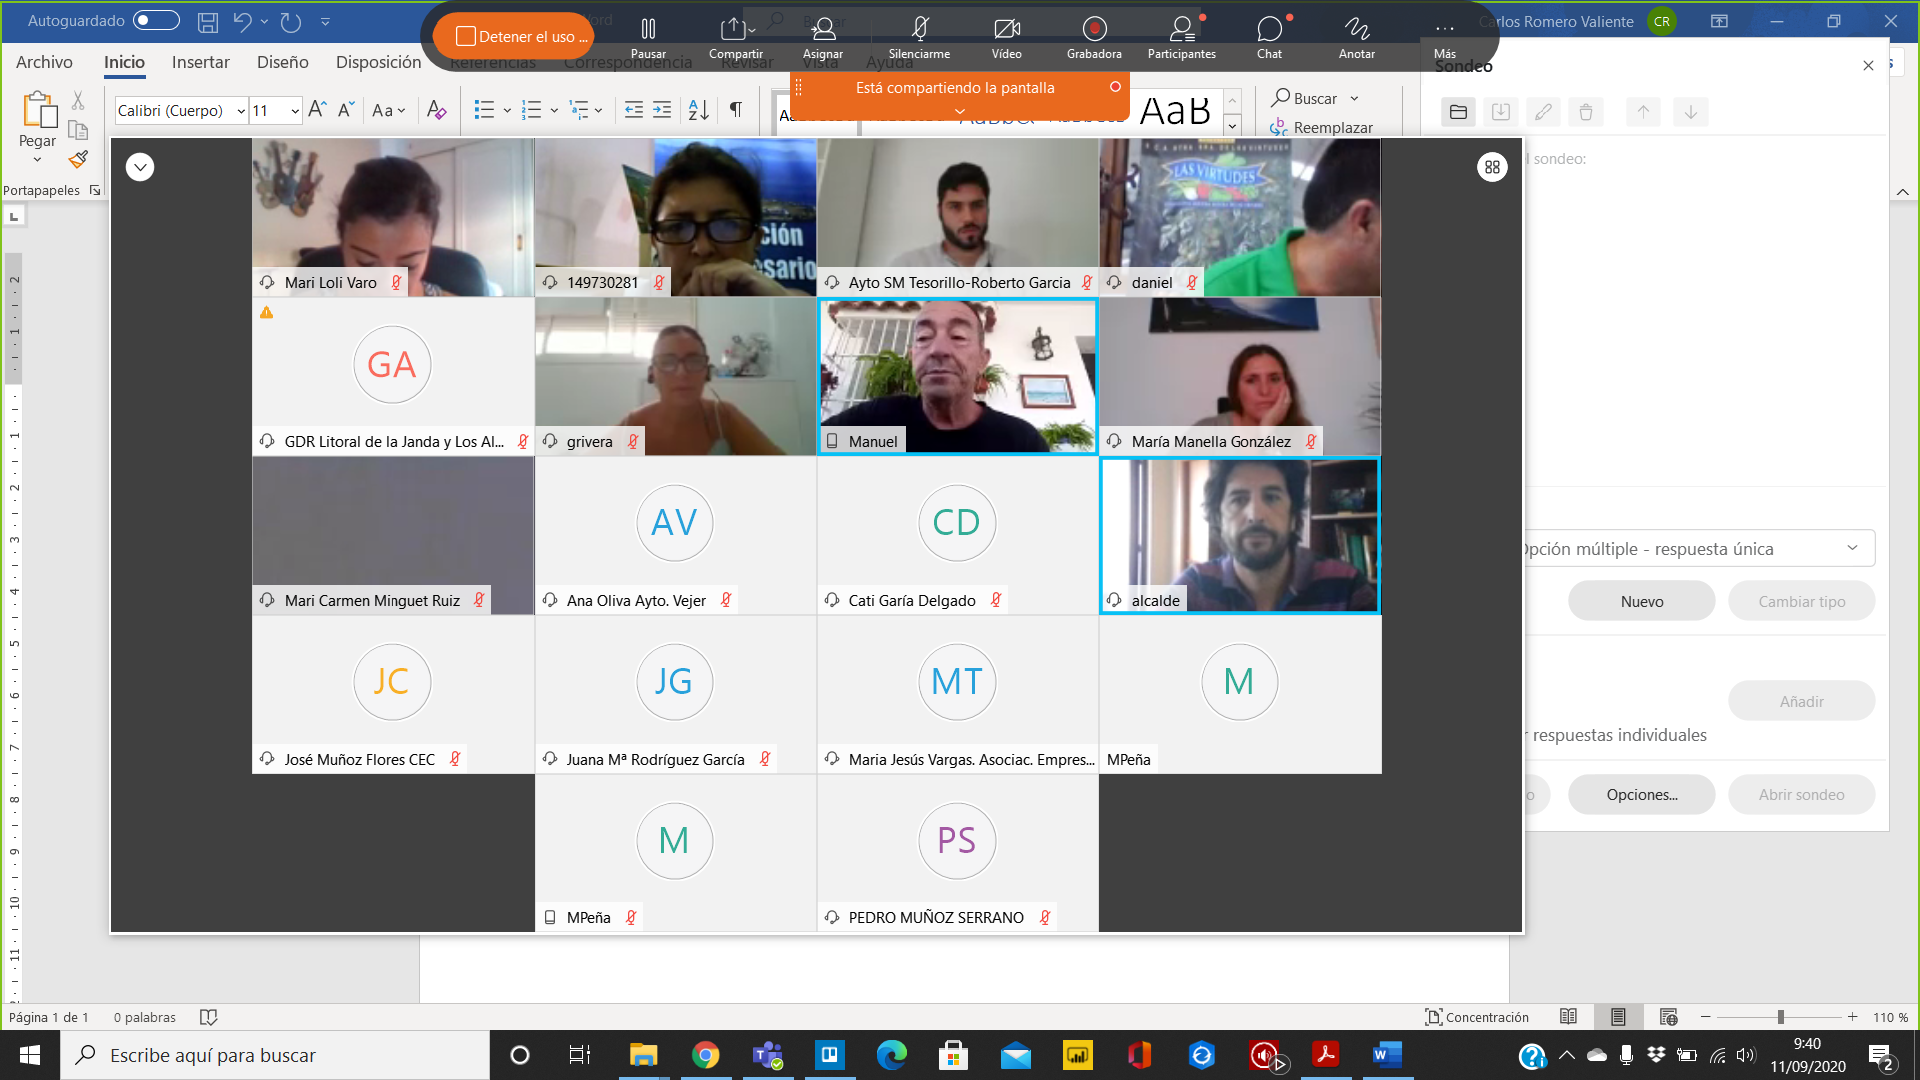Screen dimensions: 1920x1080
Task: Open the Diseño ribbon tab
Action: click(282, 62)
